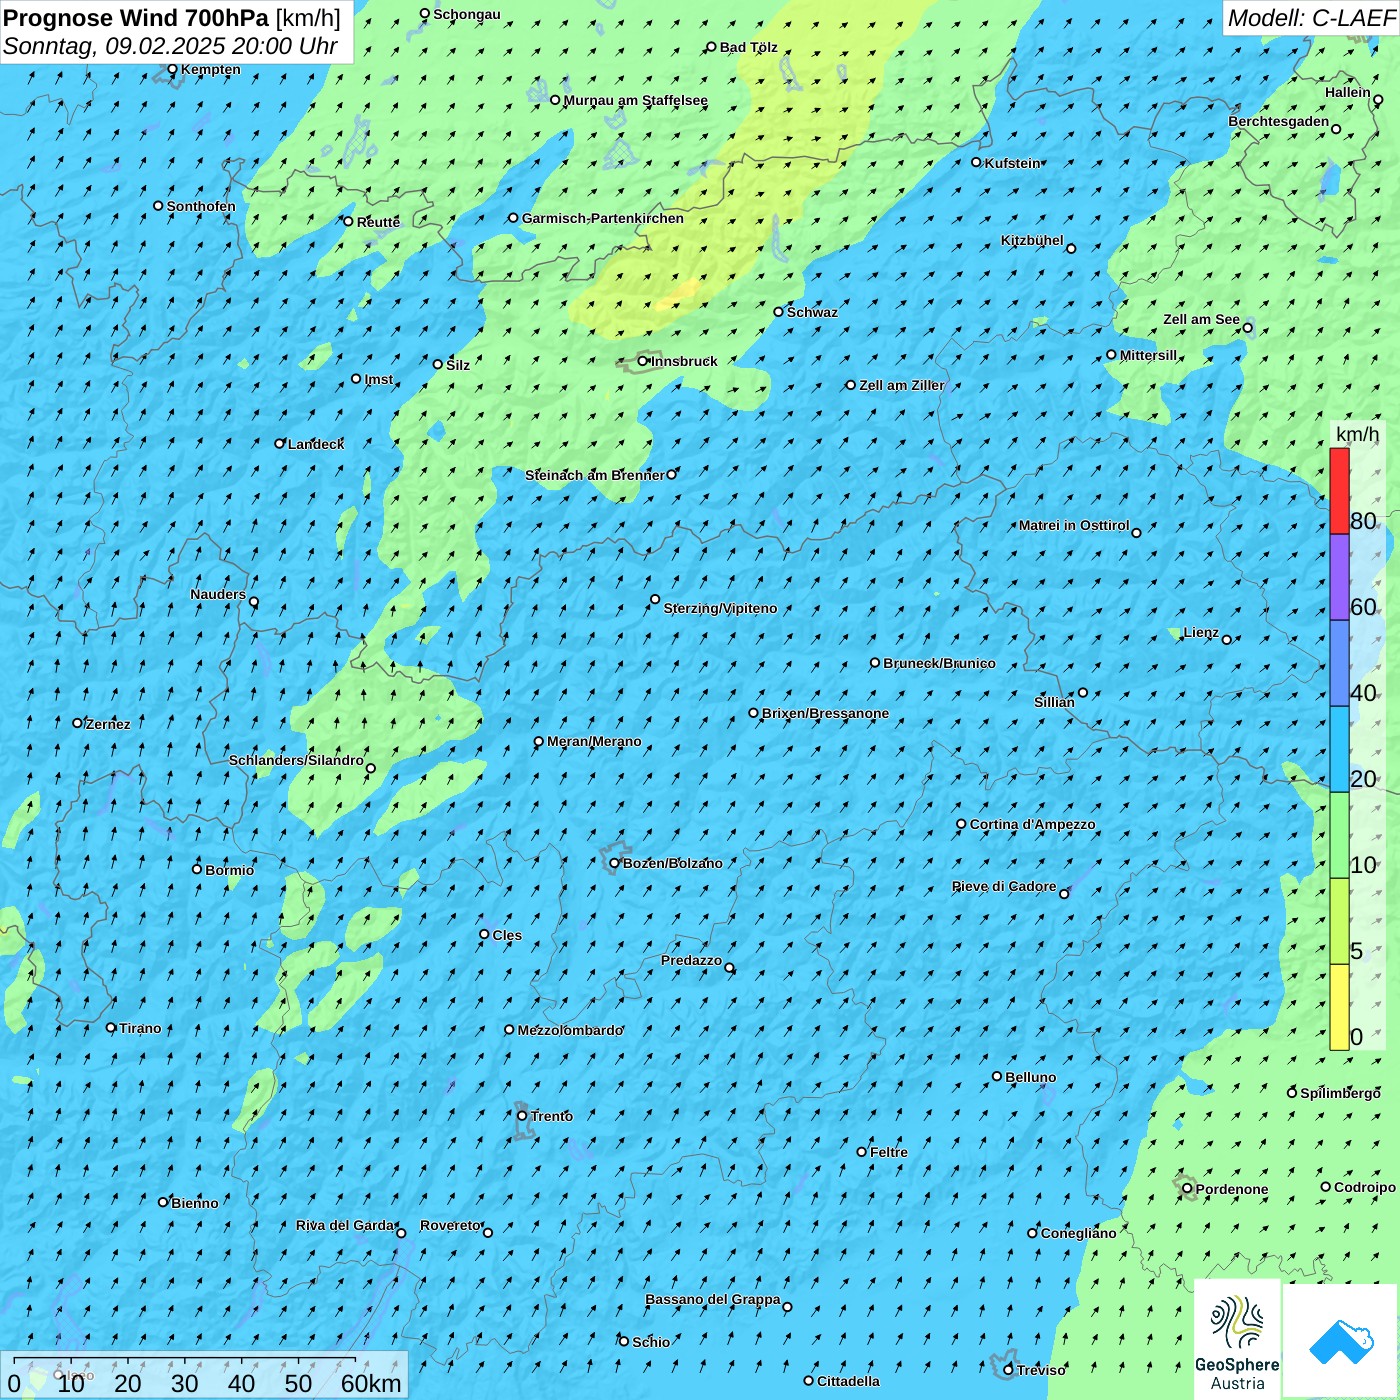The height and width of the screenshot is (1400, 1400).
Task: Click the 'Prognose Wind 700hPa' title text
Action: pos(137,18)
